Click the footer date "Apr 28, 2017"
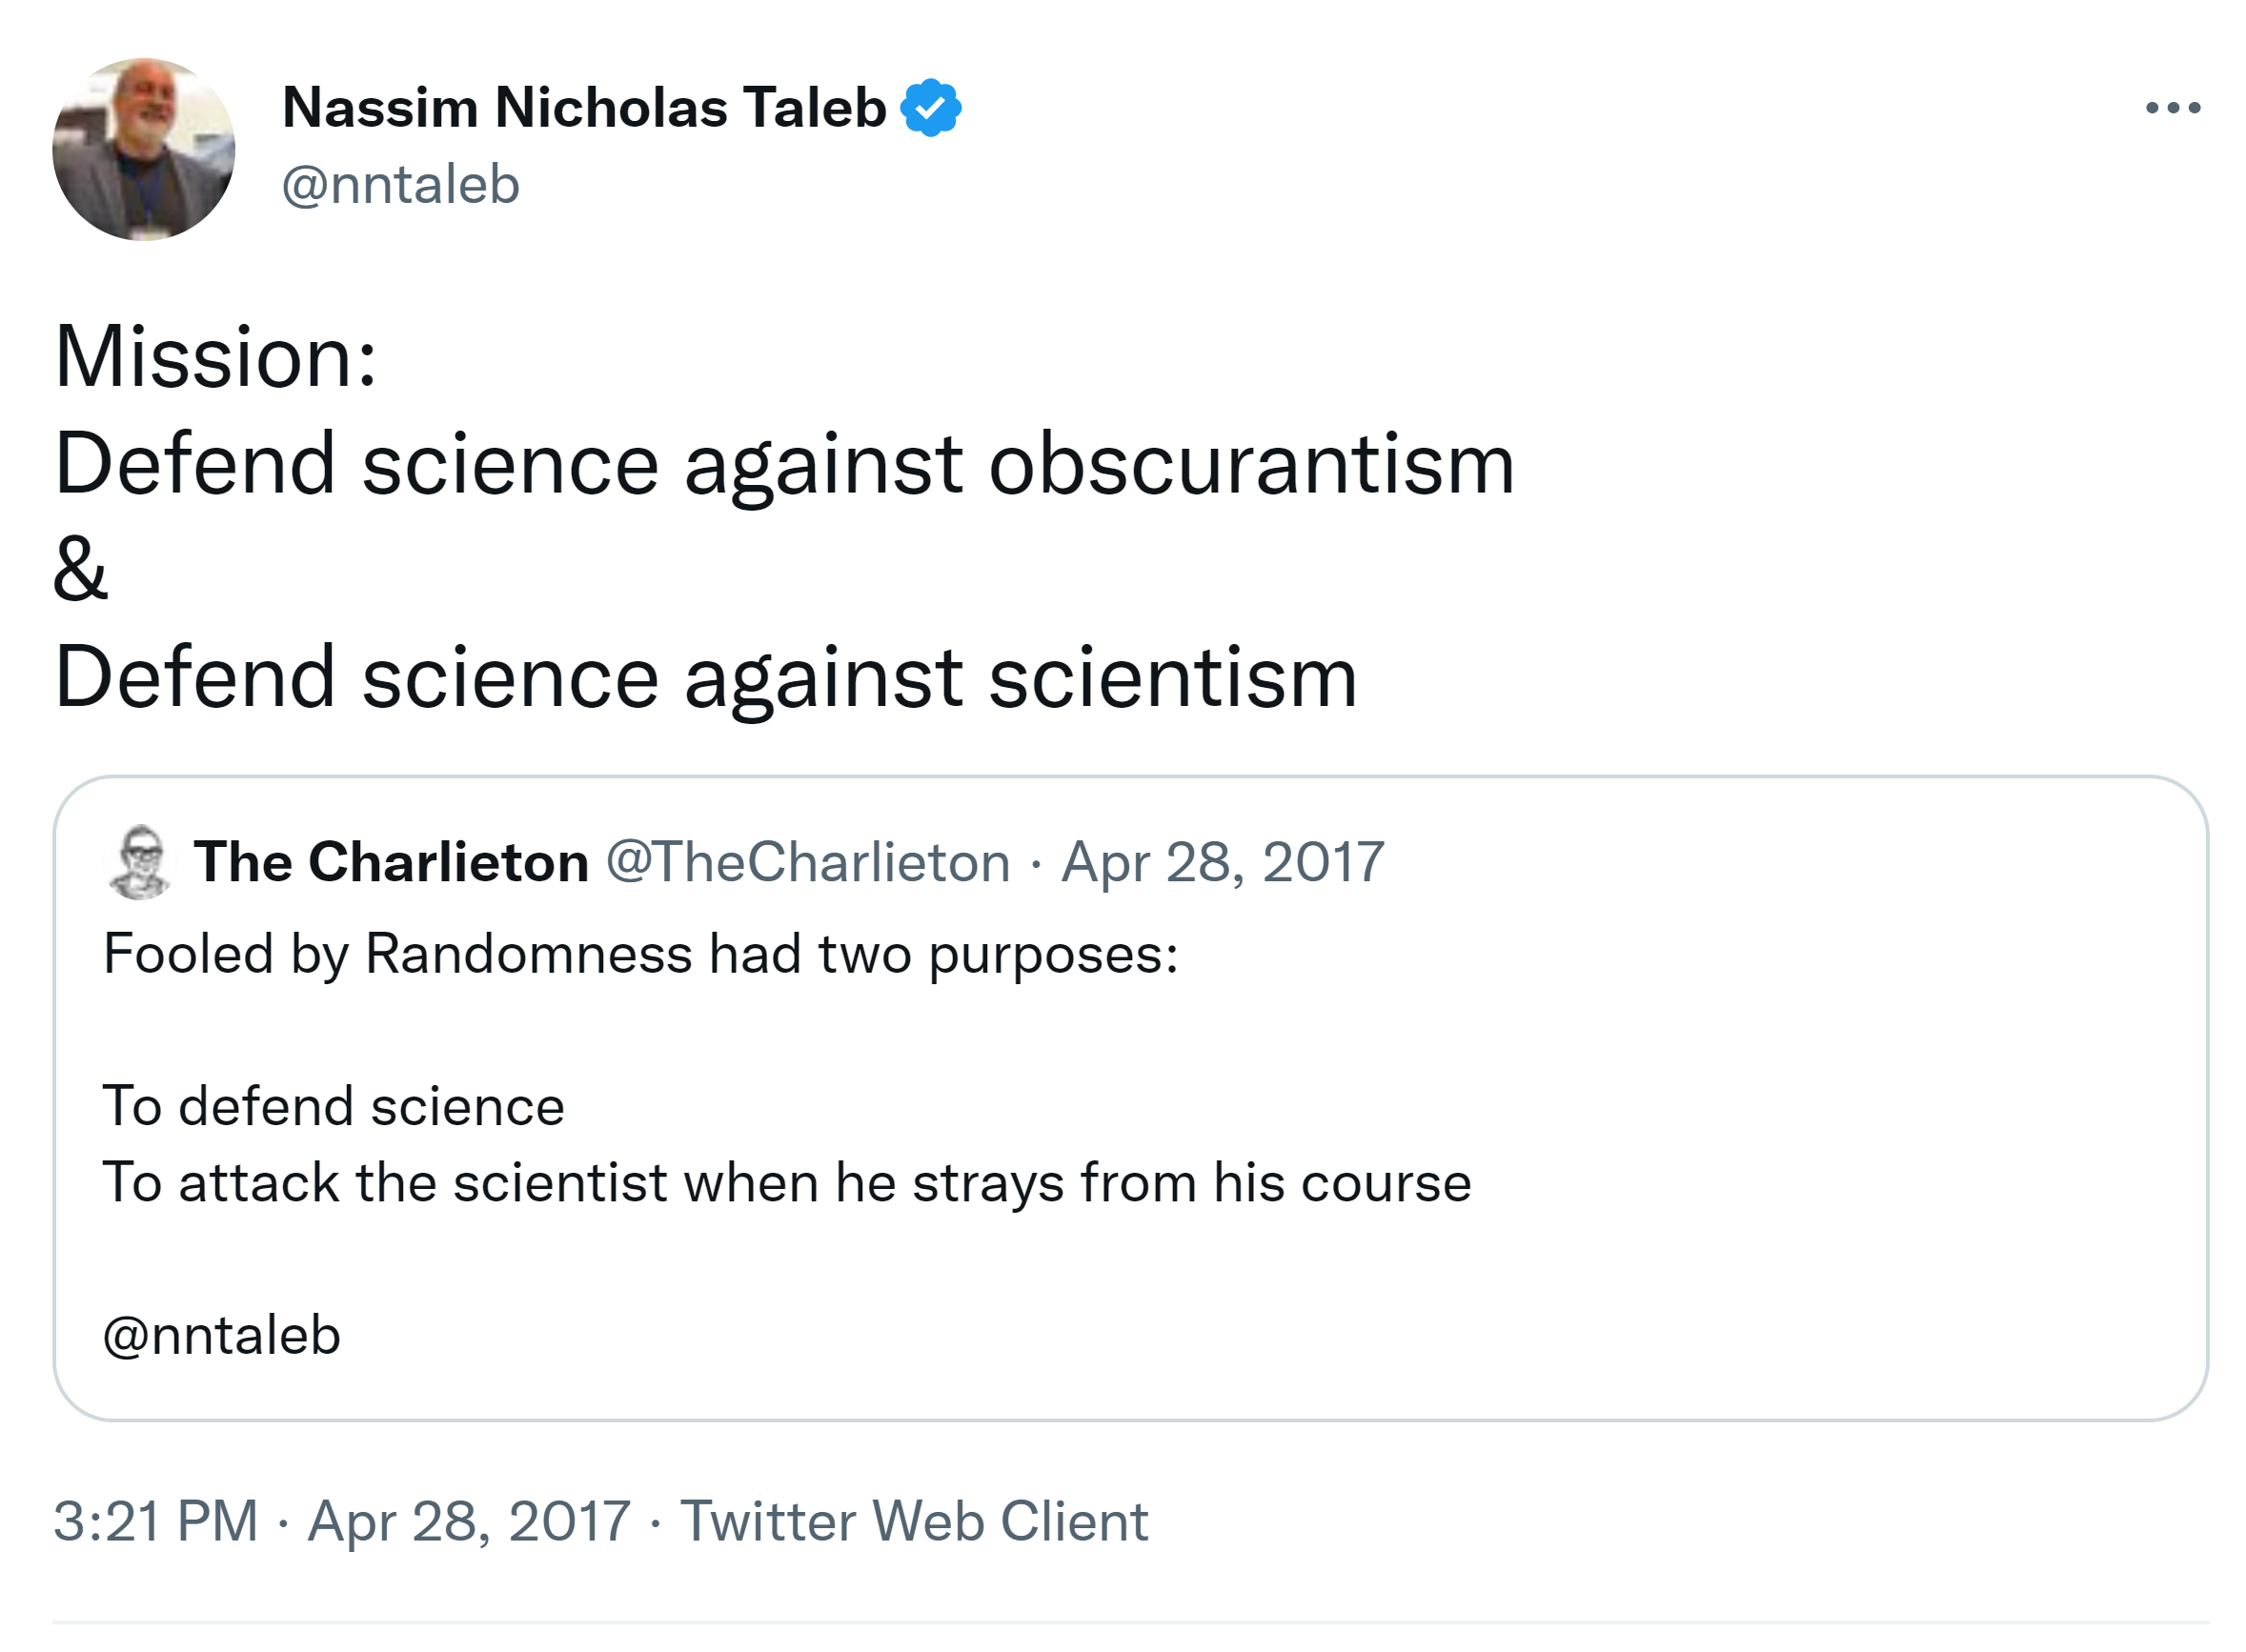 (469, 1521)
